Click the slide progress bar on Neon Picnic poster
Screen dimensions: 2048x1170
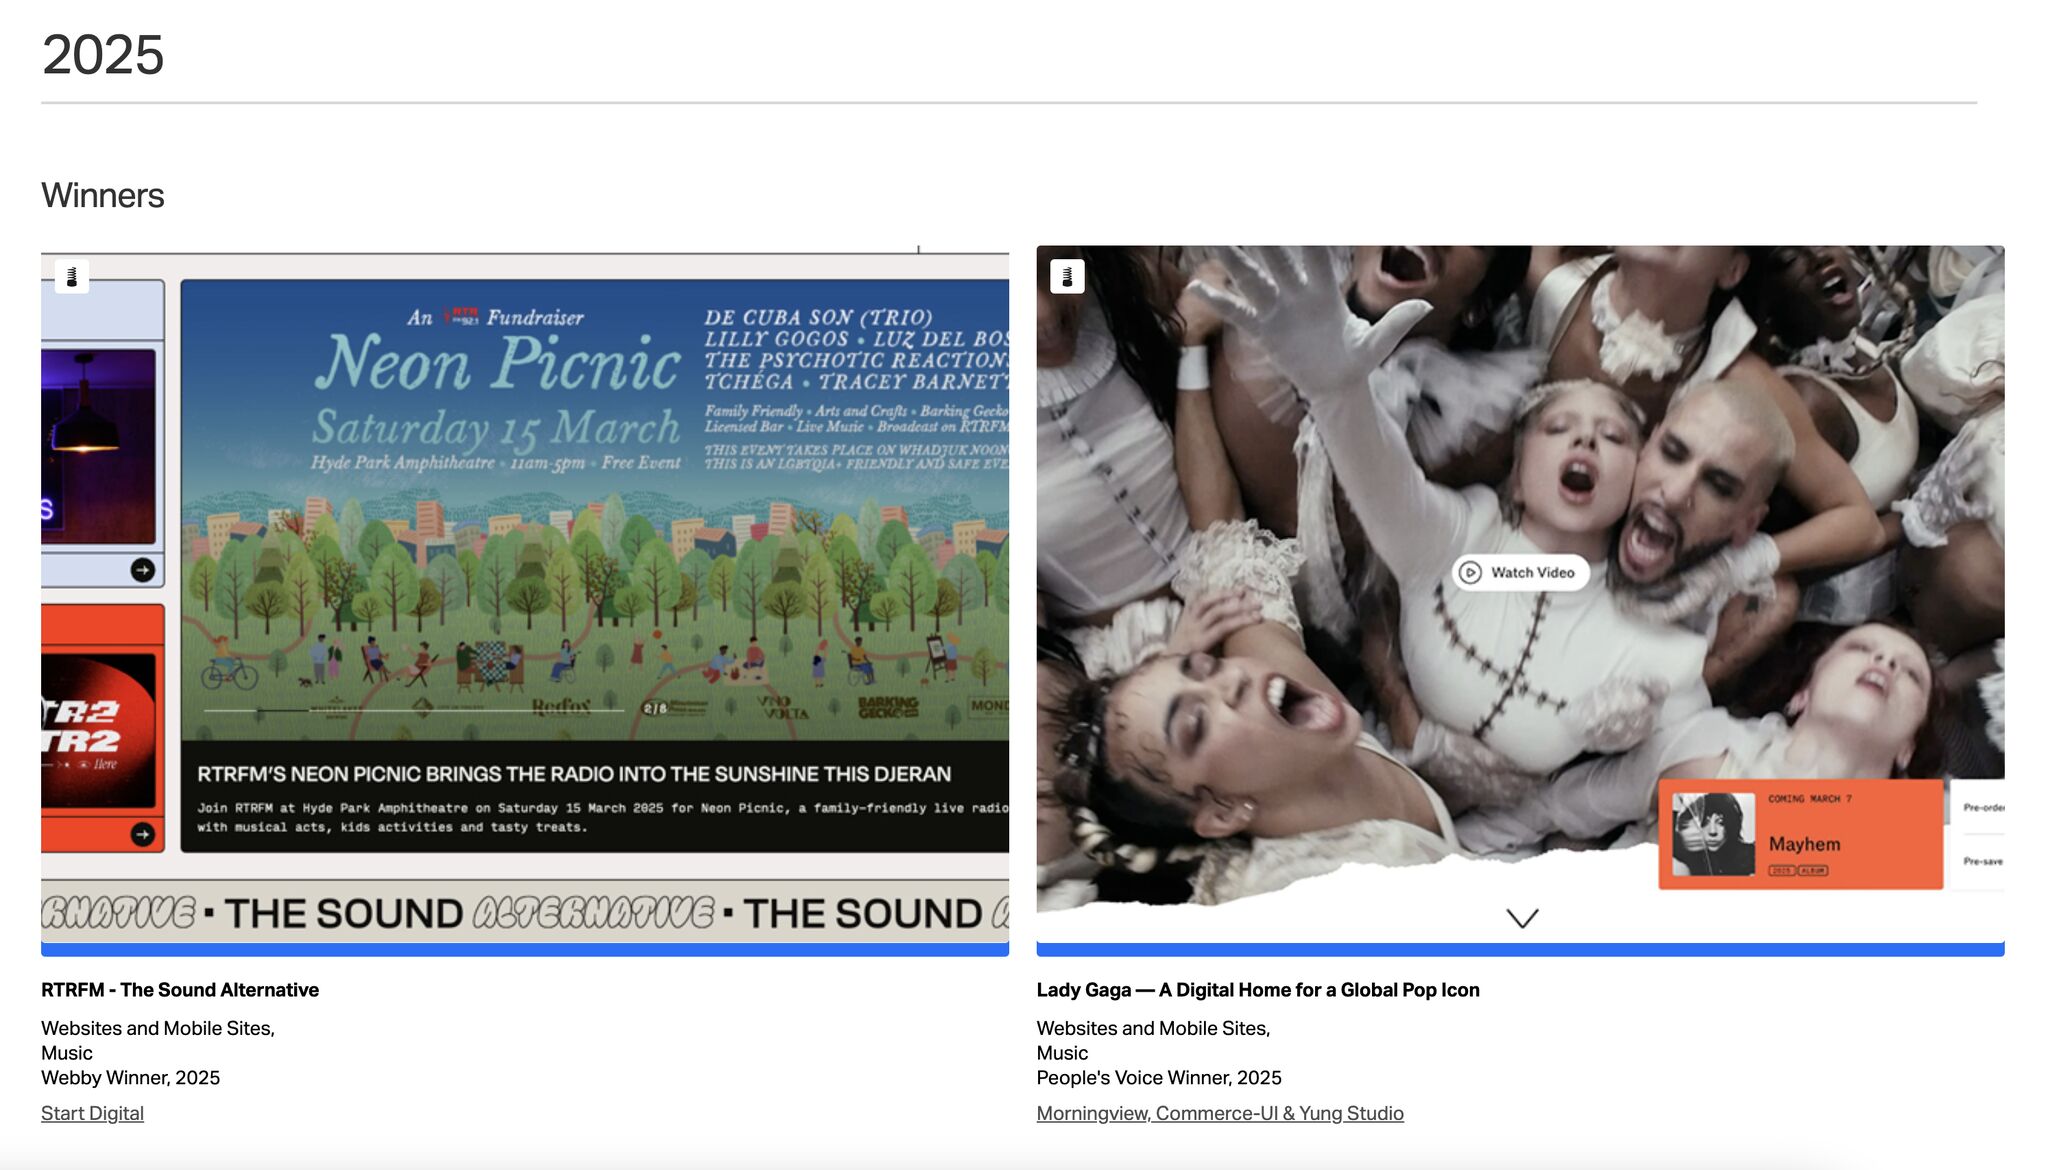coord(414,710)
